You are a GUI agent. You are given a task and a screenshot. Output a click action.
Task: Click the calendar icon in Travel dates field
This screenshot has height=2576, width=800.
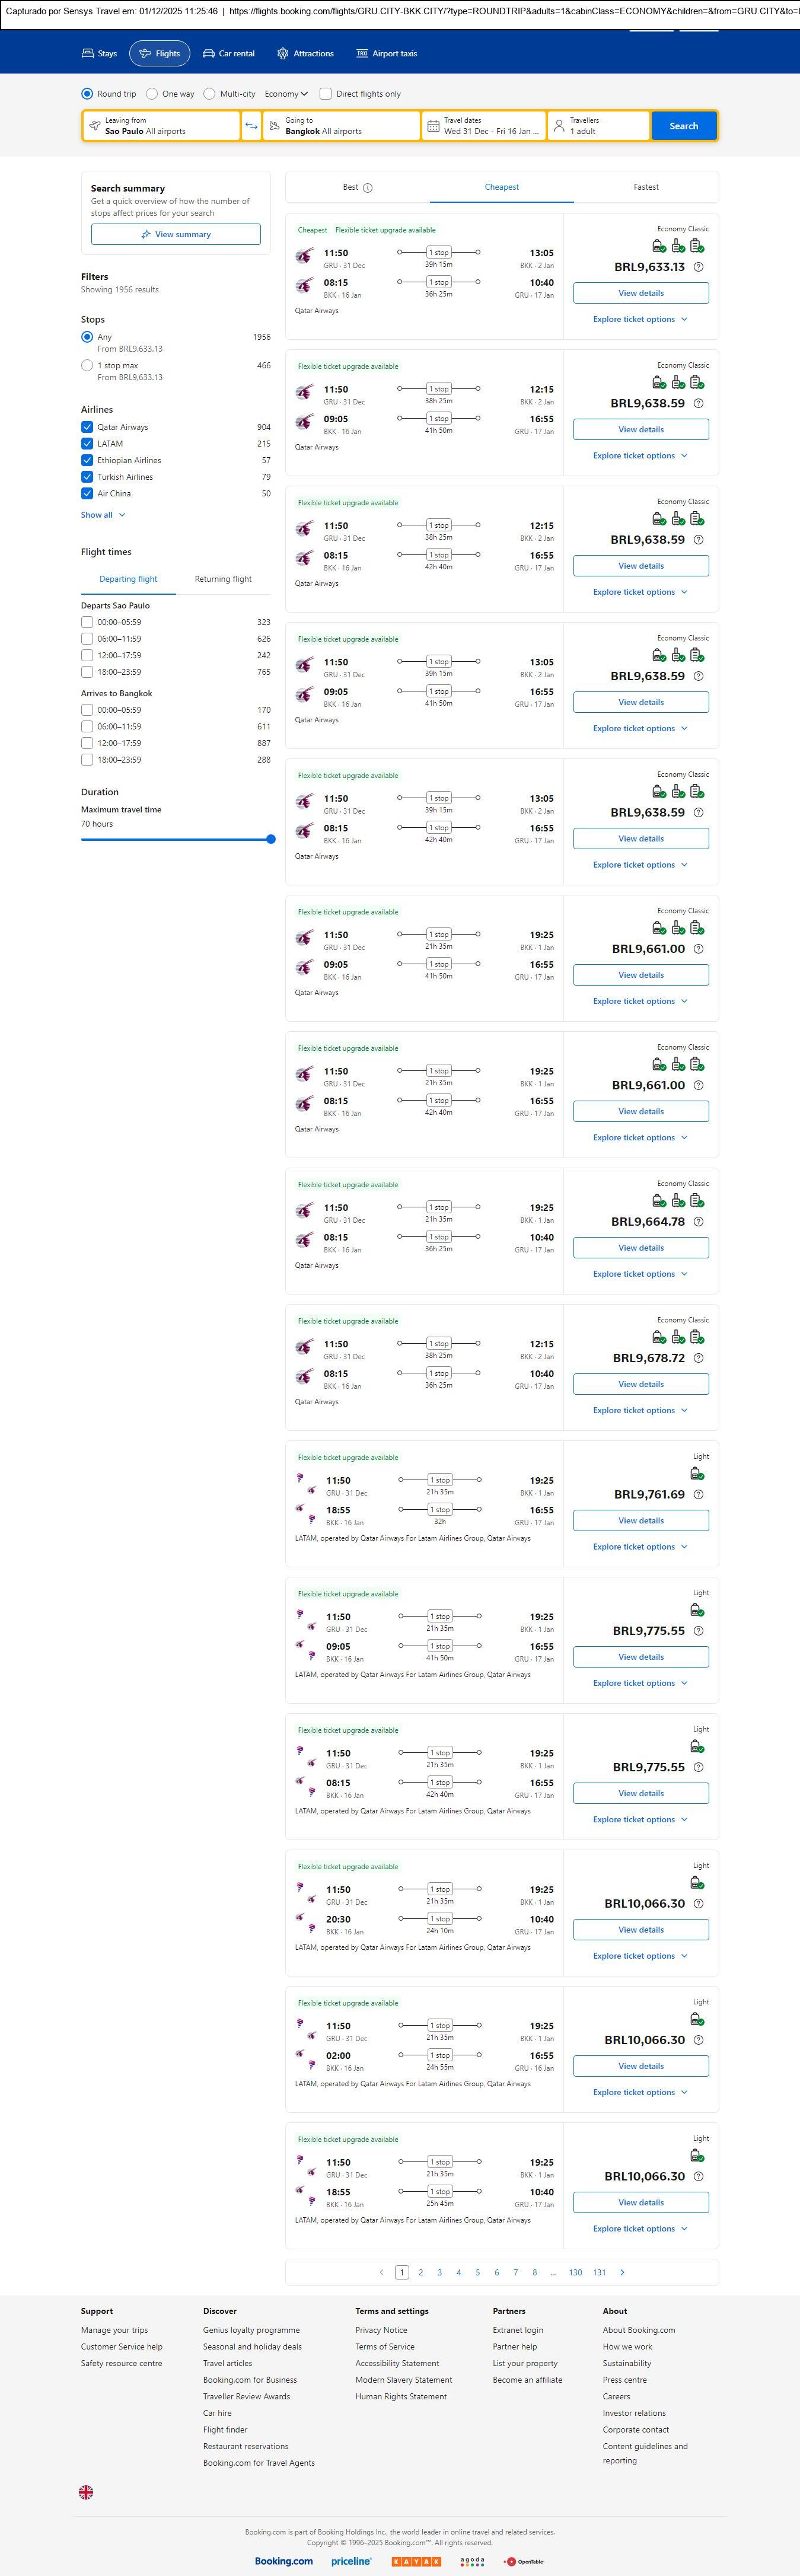(x=433, y=126)
